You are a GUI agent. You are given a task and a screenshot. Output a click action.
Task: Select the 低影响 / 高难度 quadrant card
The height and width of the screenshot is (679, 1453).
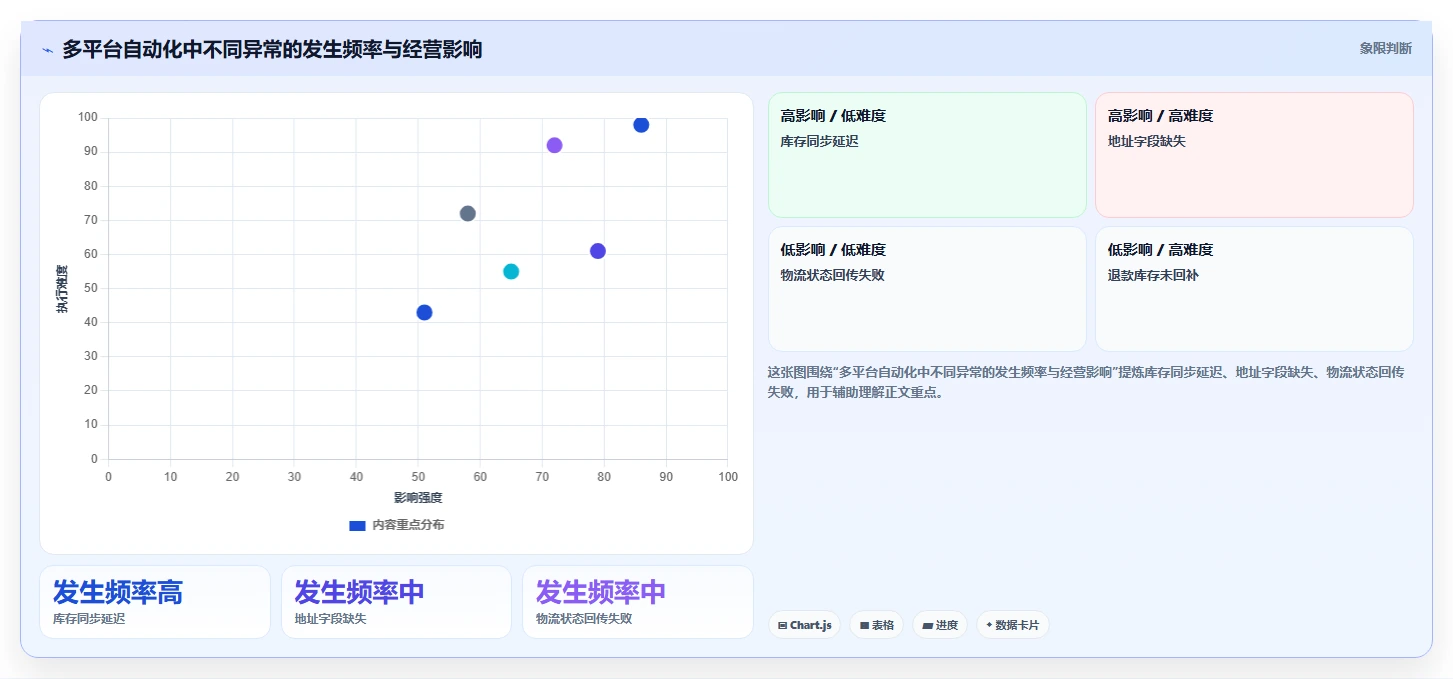click(1254, 289)
